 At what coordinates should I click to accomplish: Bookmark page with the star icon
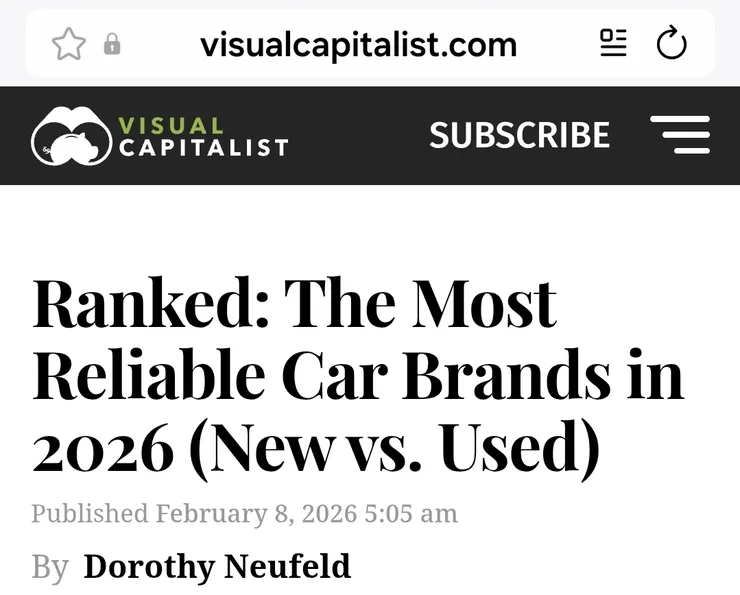(69, 44)
